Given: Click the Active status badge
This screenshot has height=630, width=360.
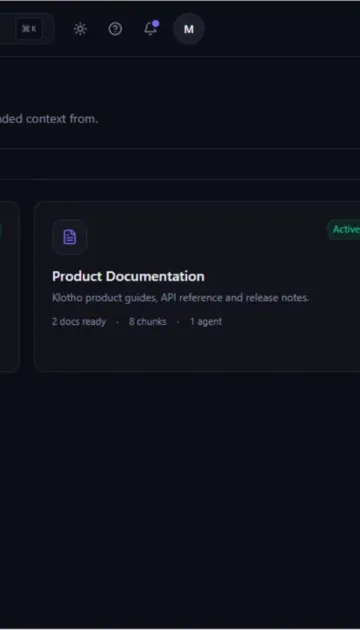Looking at the screenshot, I should 344,229.
